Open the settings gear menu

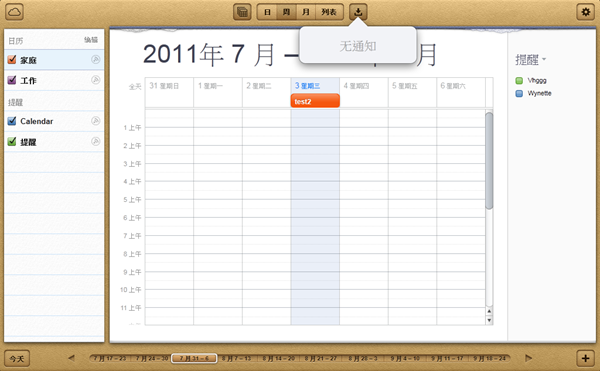pyautogui.click(x=585, y=12)
